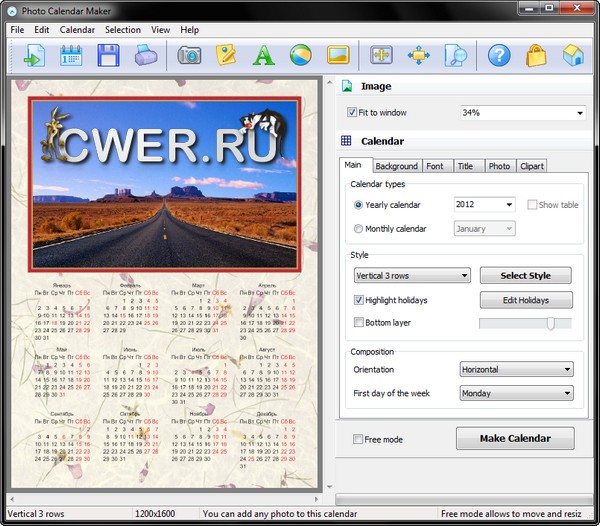Select the Monthly calendar radio button
Screen dimensions: 600x526
[359, 229]
